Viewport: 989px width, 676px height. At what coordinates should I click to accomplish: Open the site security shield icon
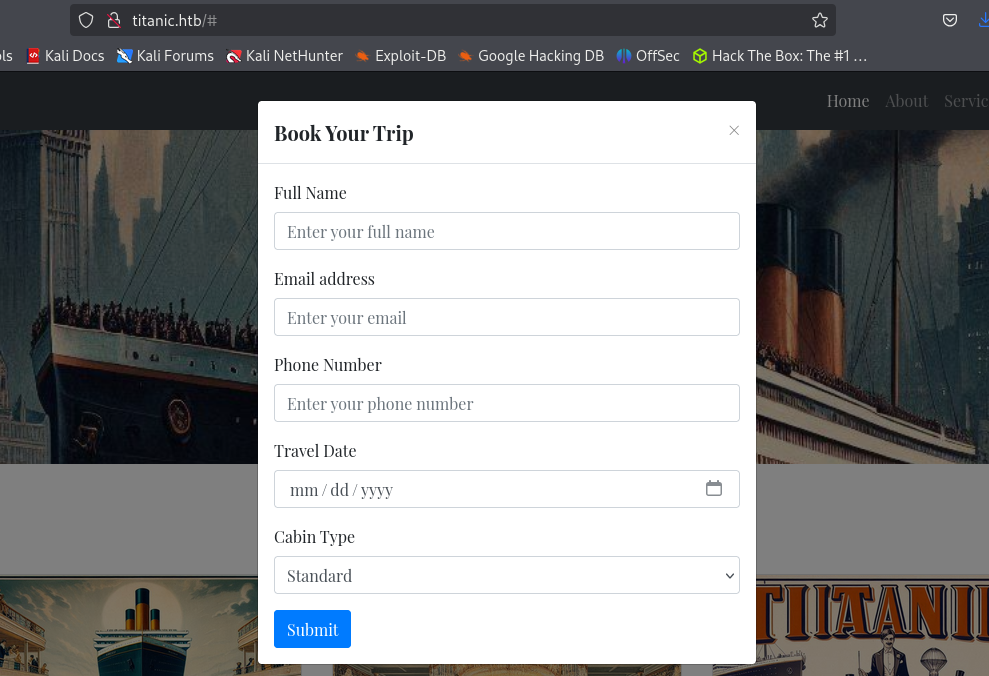[86, 20]
